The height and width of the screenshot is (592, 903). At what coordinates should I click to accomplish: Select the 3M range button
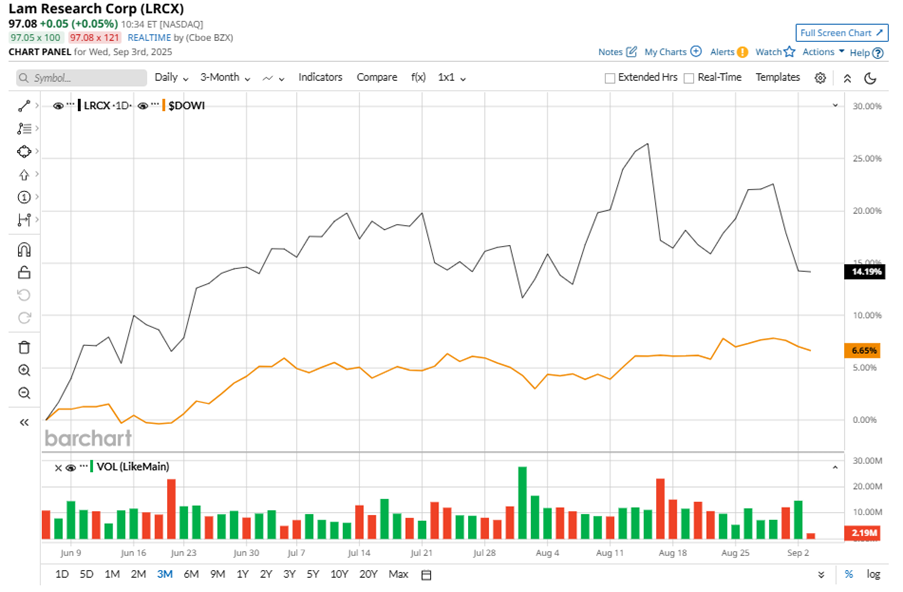tap(165, 574)
